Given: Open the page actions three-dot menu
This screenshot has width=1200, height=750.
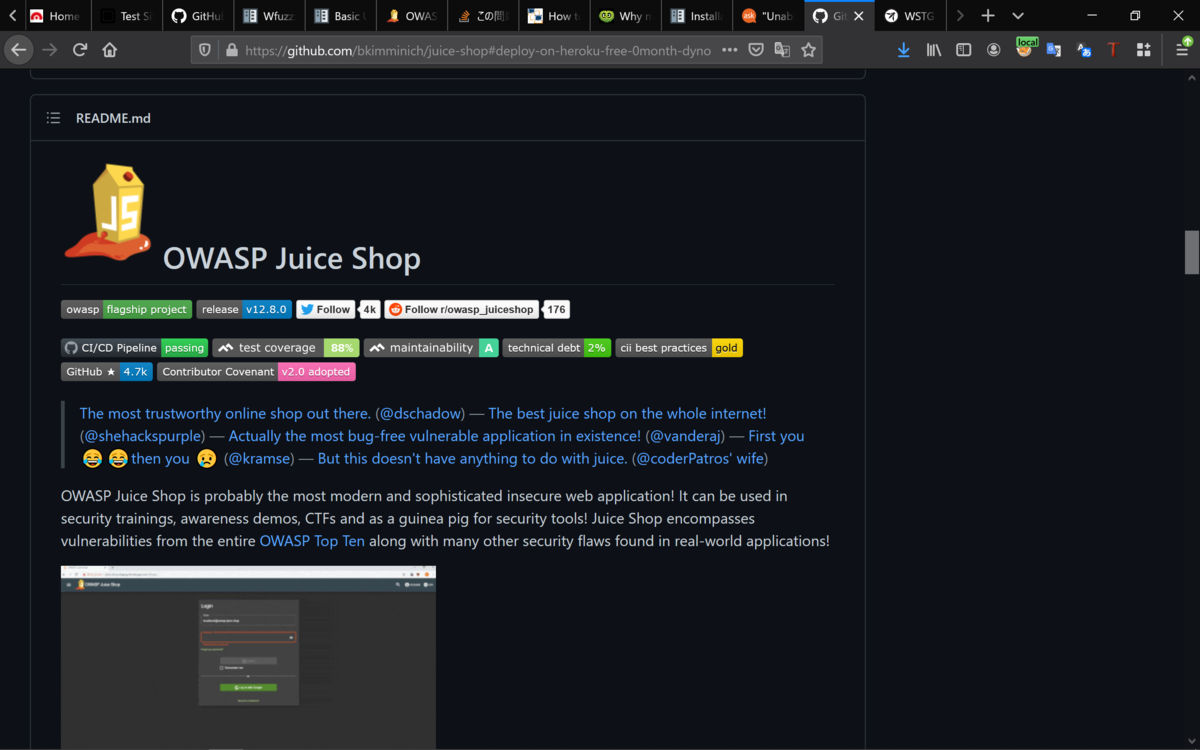Looking at the screenshot, I should tap(730, 50).
